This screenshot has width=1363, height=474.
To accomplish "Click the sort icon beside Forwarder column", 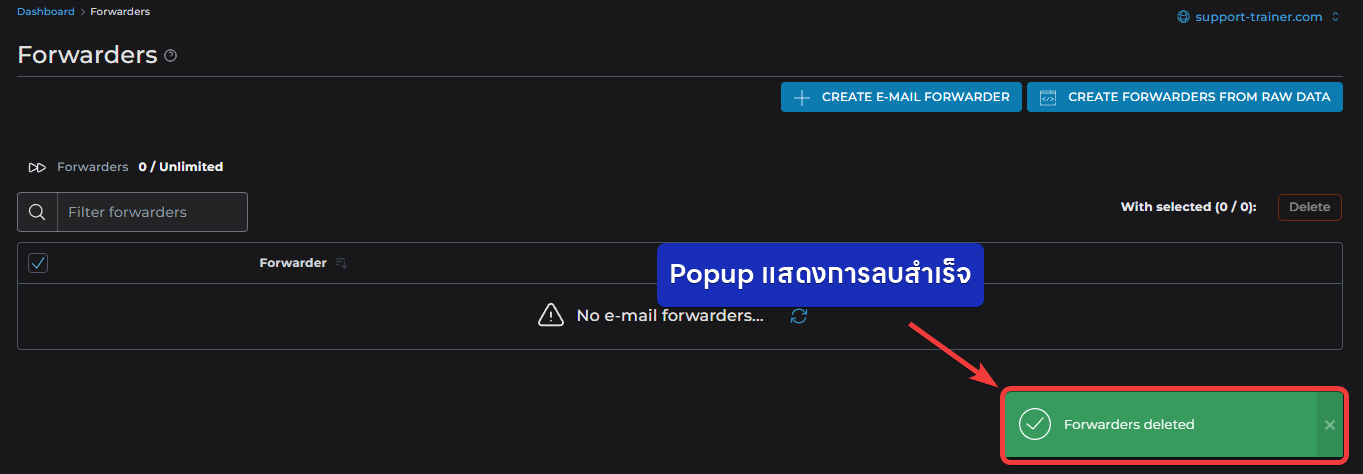I will point(341,263).
